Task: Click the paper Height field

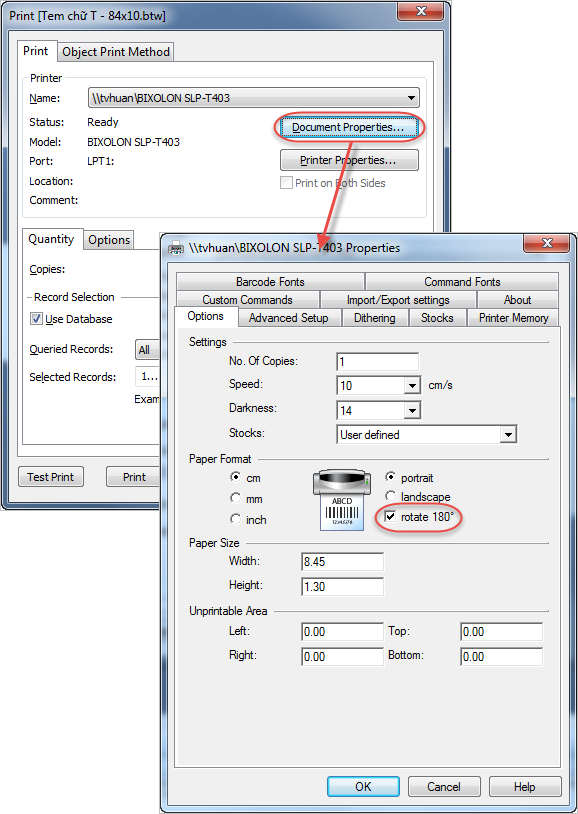Action: pyautogui.click(x=343, y=587)
